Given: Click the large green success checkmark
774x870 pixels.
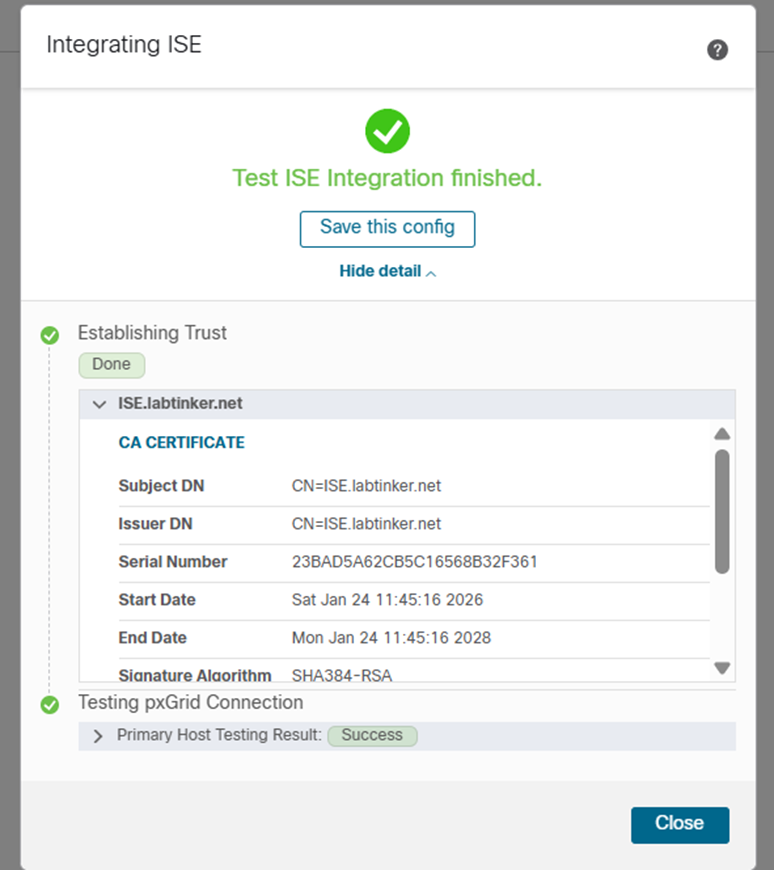Looking at the screenshot, I should (x=387, y=131).
